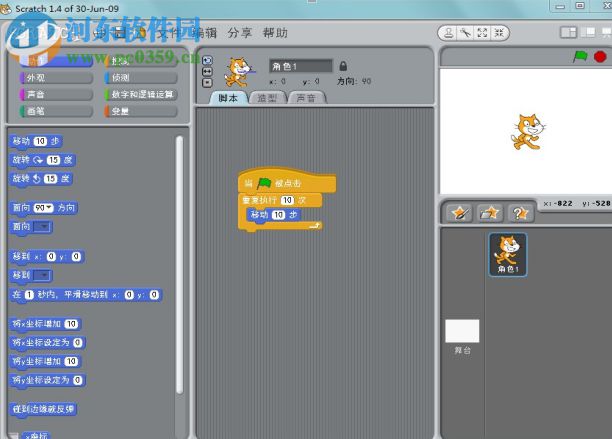Viewport: 612px width, 439px height.
Task: Open the 文件 menu
Action: tap(170, 33)
